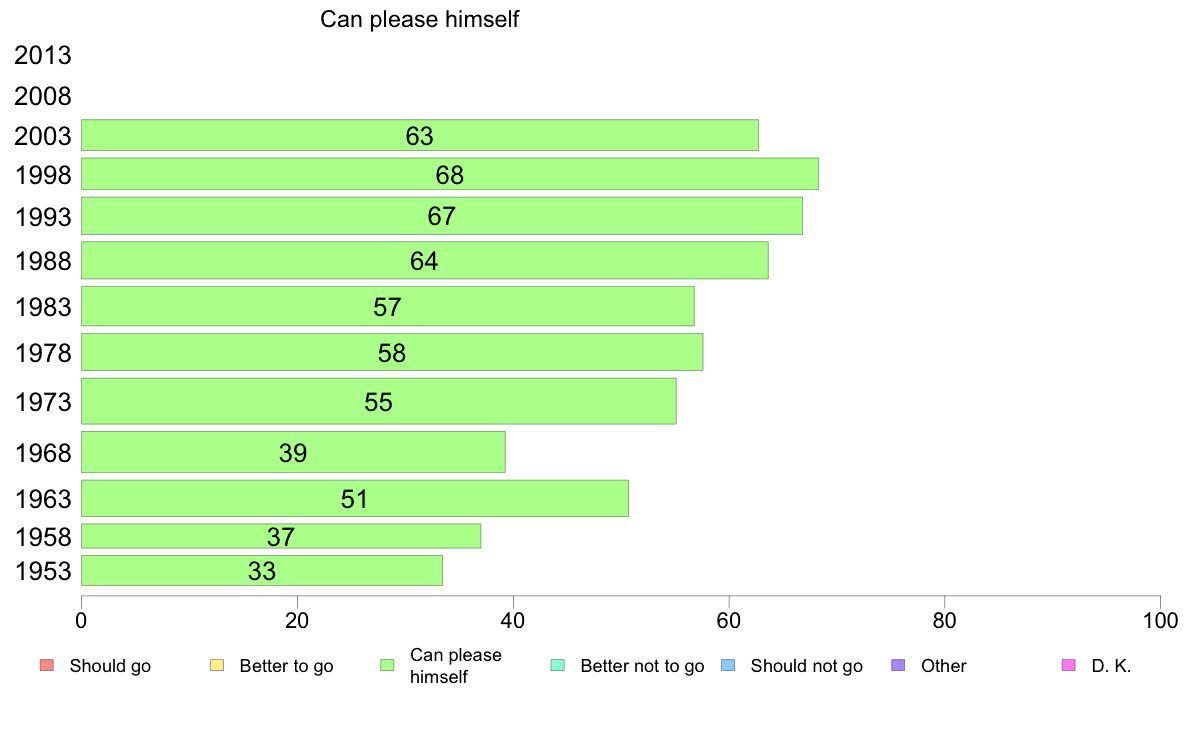Click the chart title Can please himself
1188x736 pixels.
click(419, 19)
